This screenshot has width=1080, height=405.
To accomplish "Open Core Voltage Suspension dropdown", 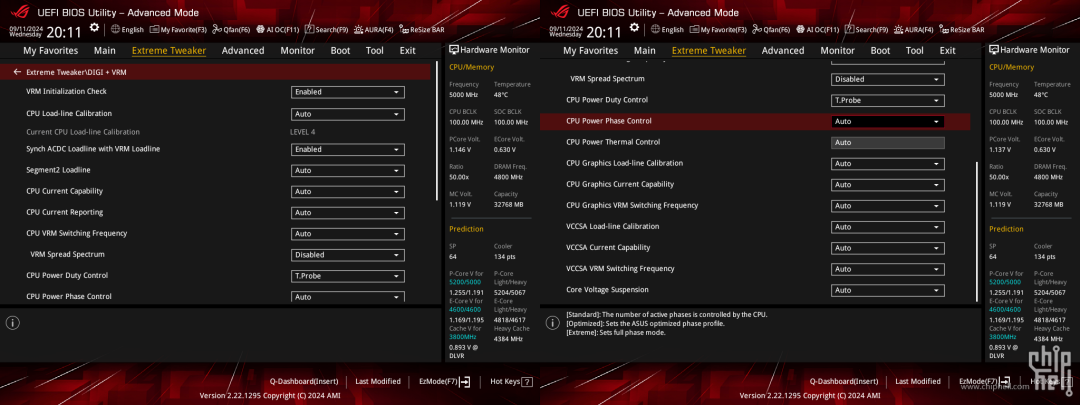I will [888, 290].
